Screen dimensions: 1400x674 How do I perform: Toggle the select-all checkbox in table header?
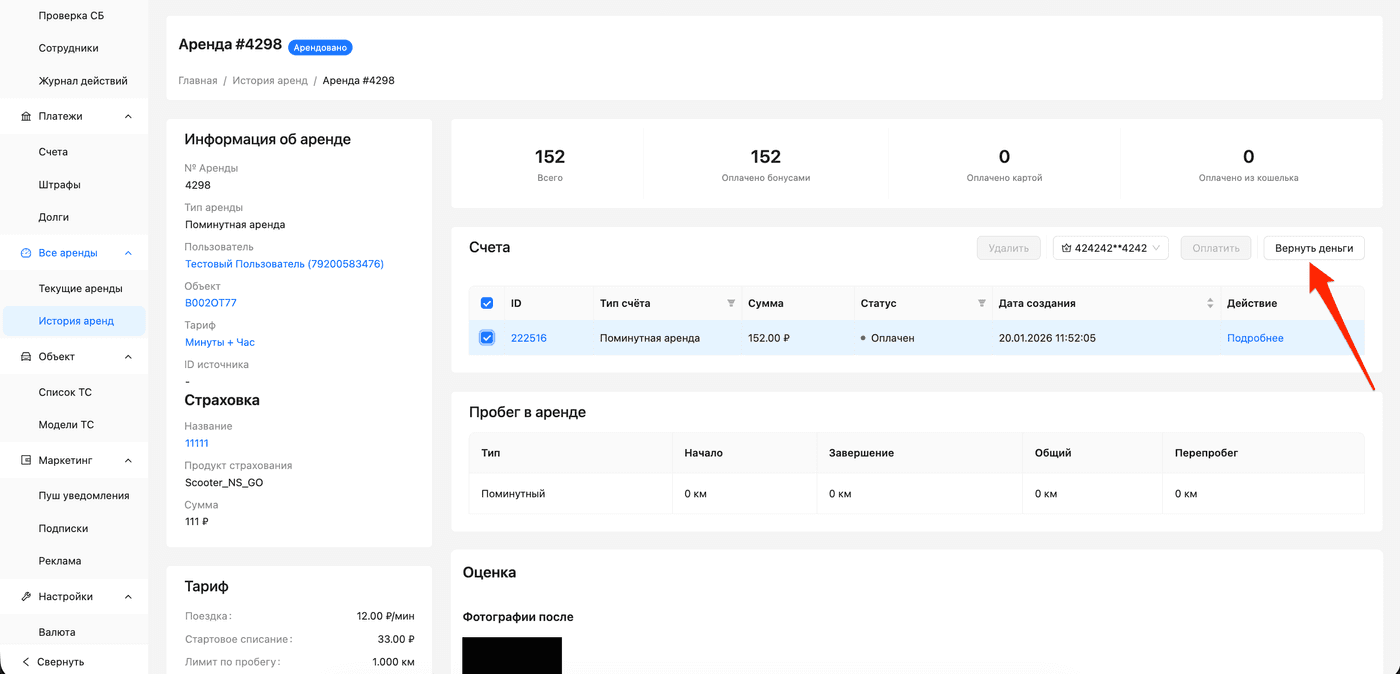[x=487, y=304]
